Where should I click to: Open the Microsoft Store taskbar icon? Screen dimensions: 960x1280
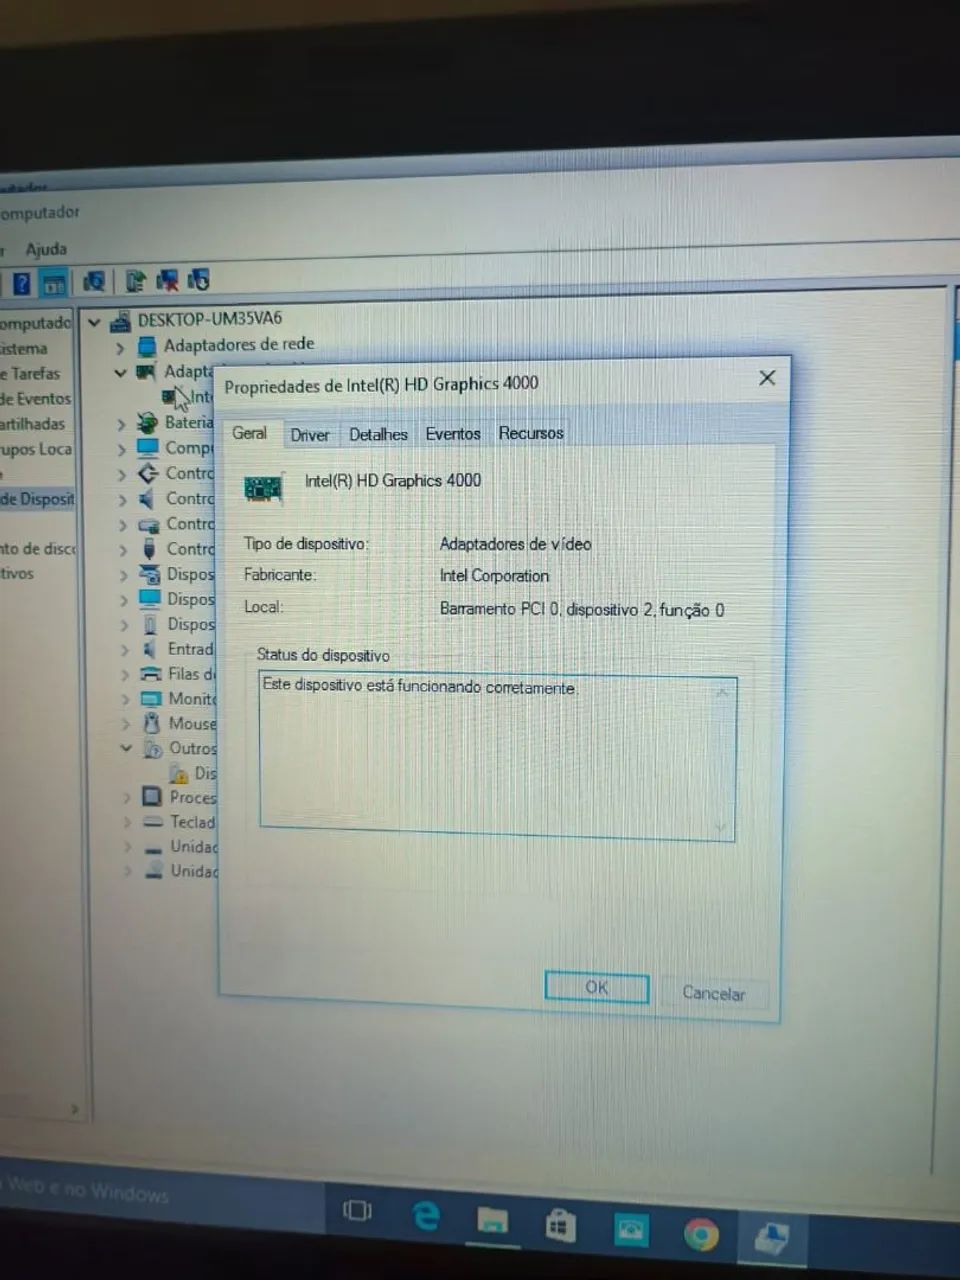click(x=560, y=1227)
